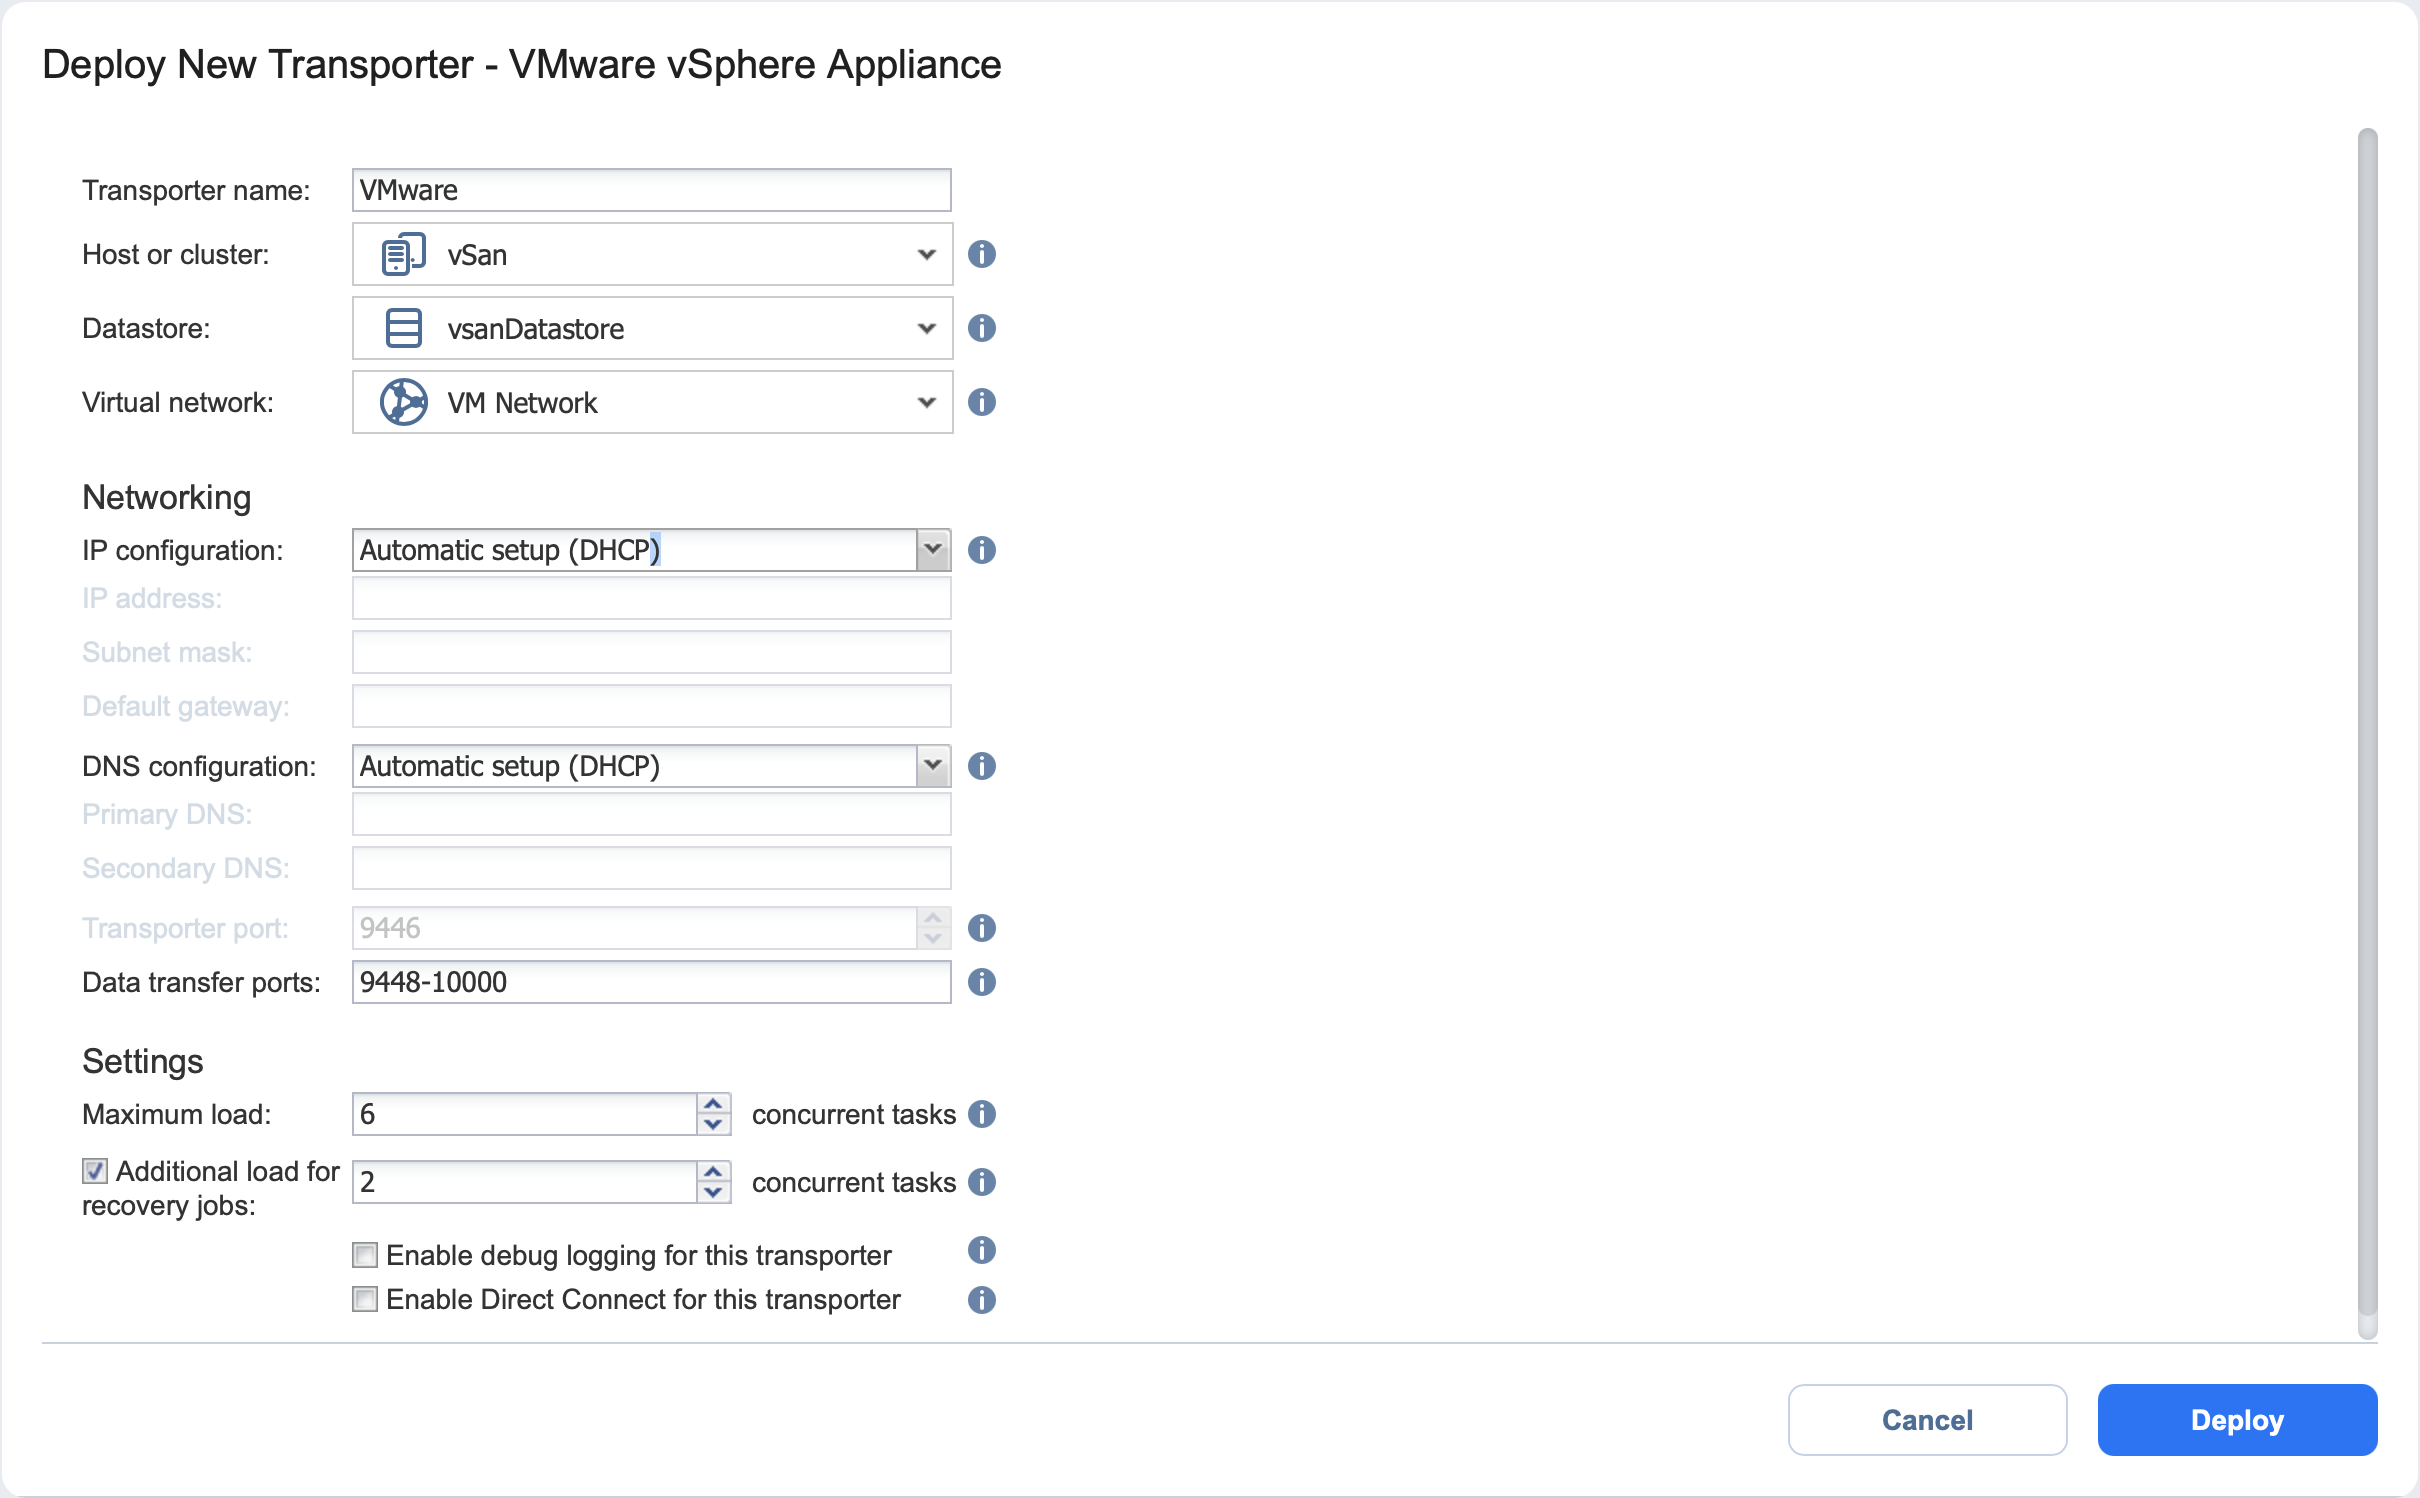Click info icon for debug logging option

pos(981,1250)
